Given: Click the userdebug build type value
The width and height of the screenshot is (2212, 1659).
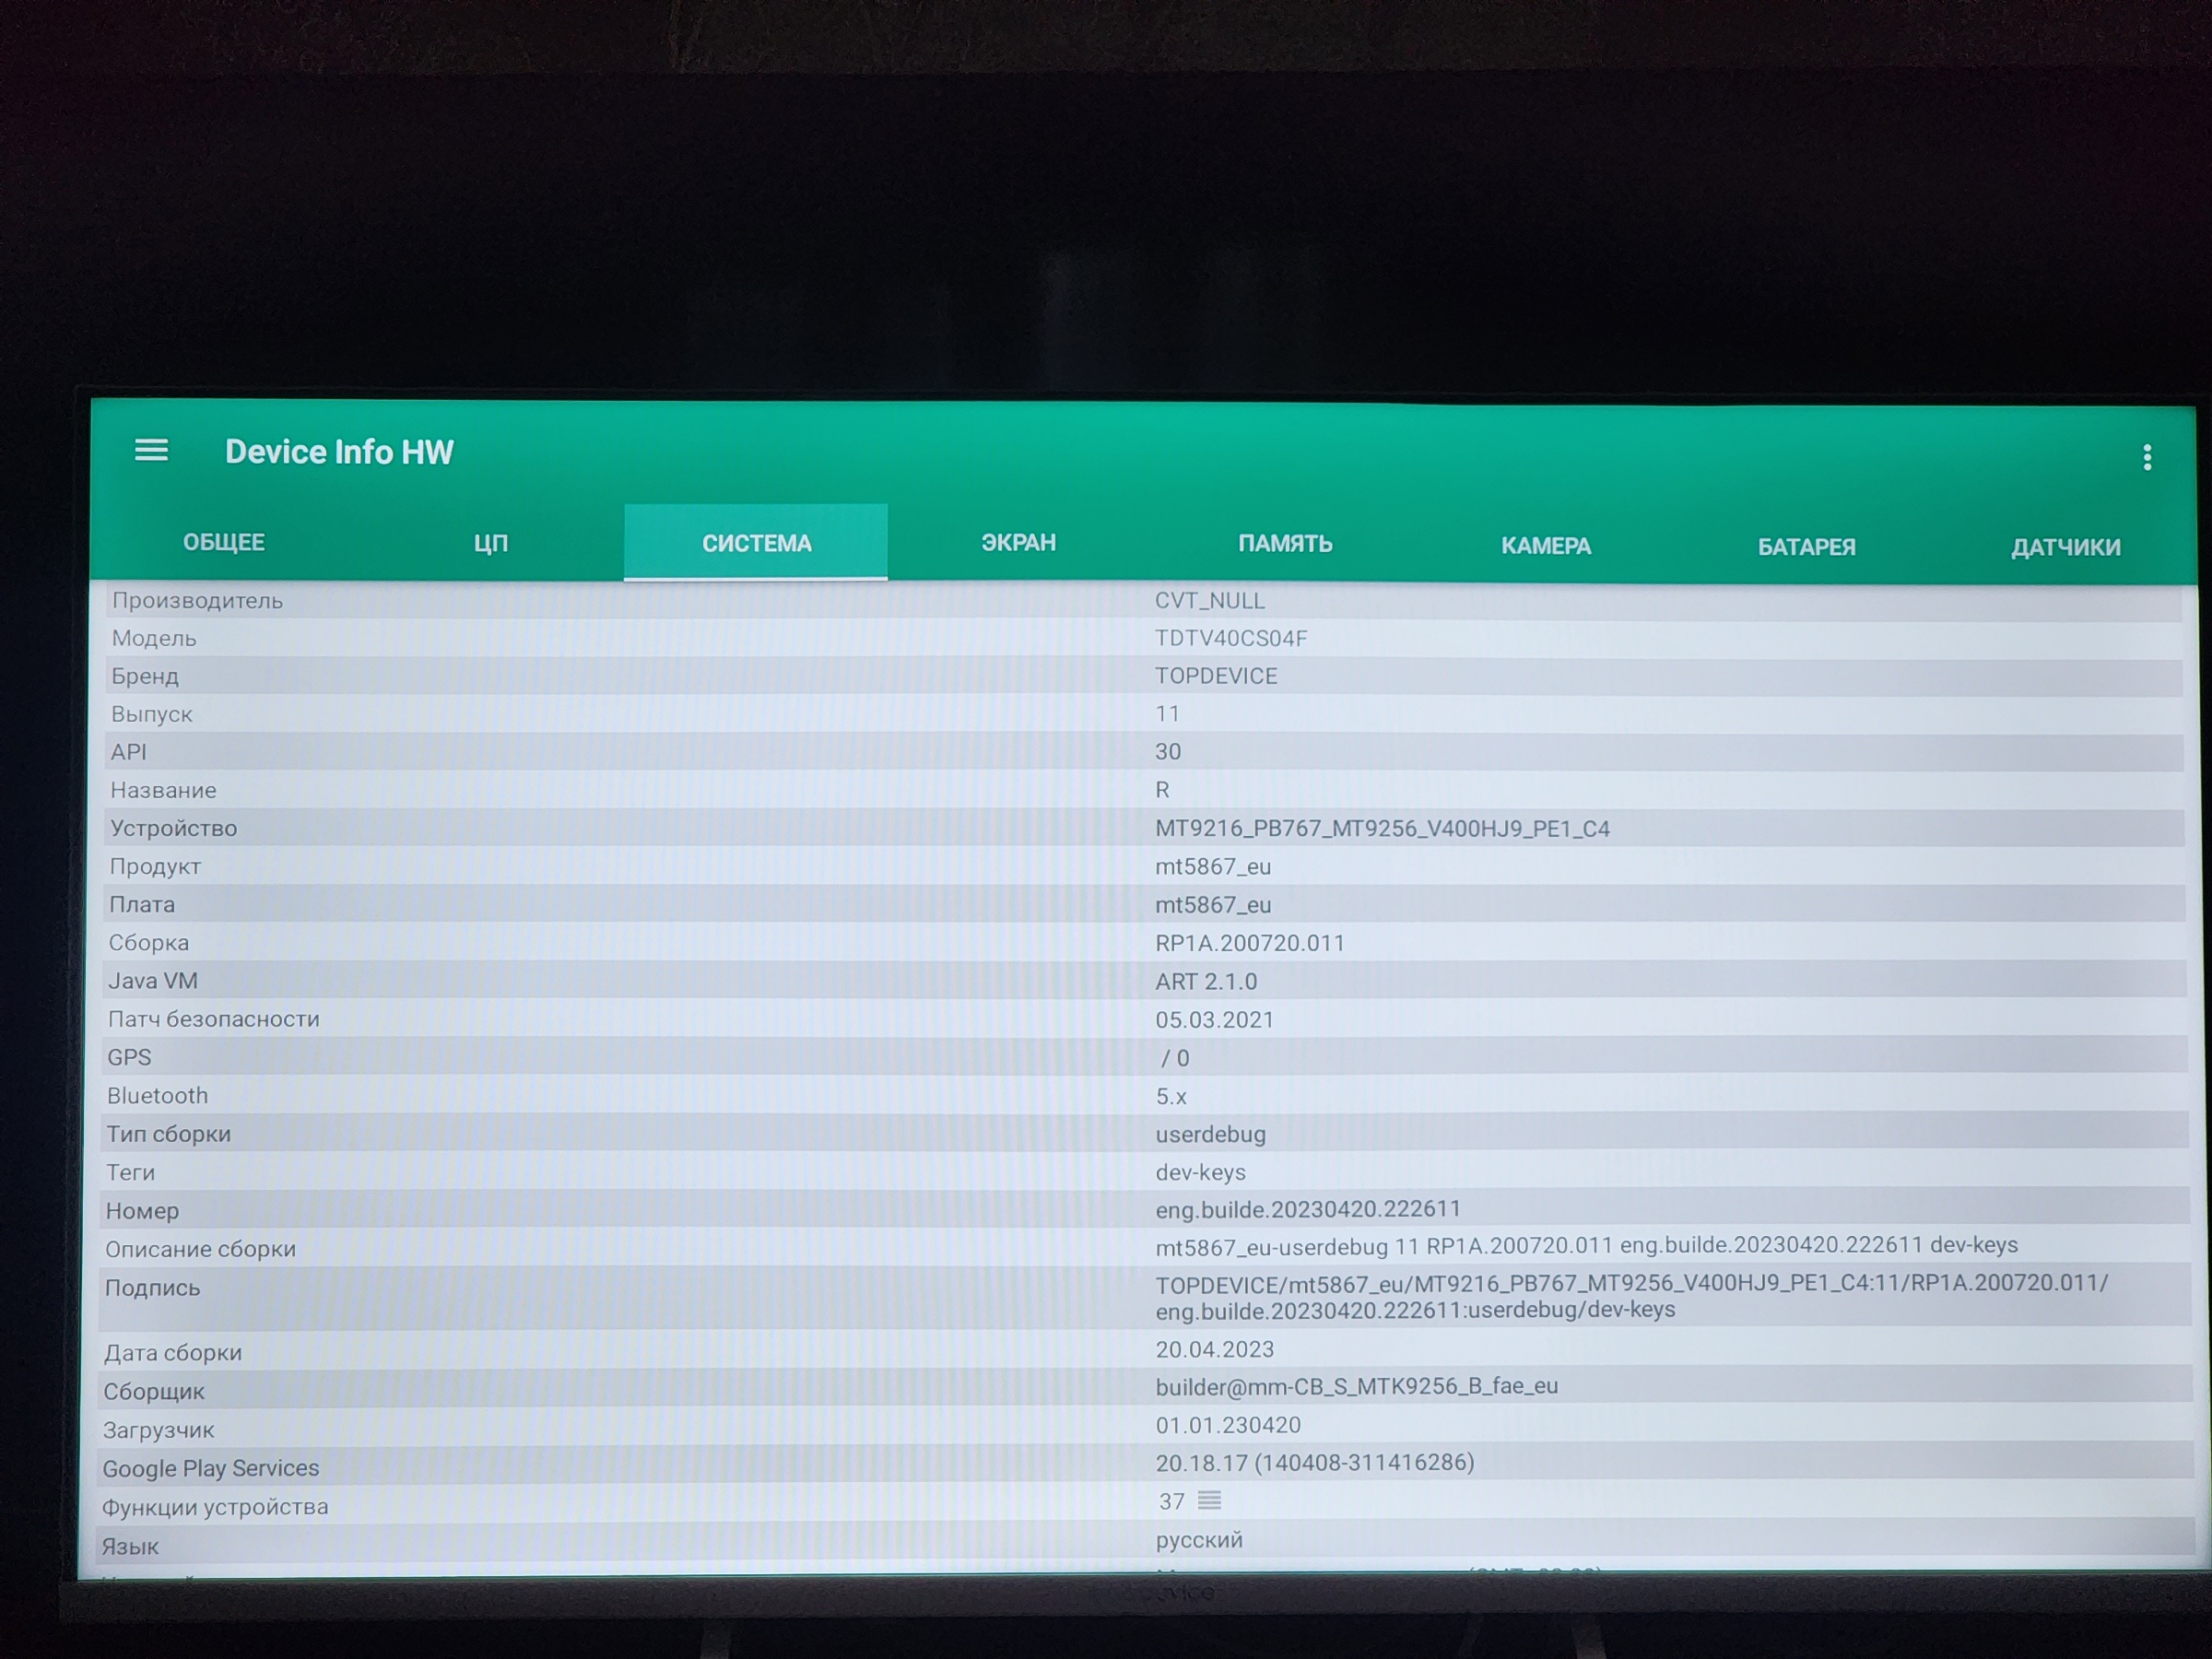Looking at the screenshot, I should [1211, 1135].
